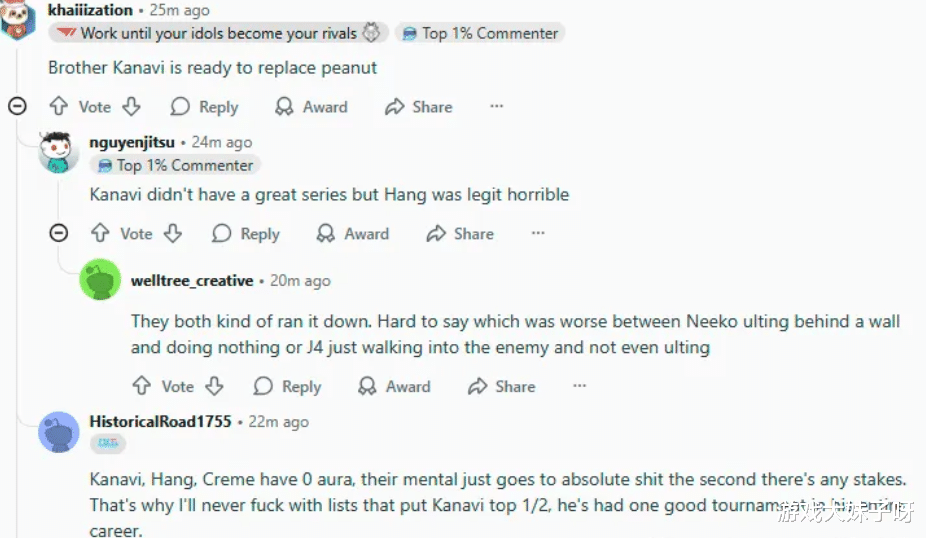Share welltree_creative's comment
926x538 pixels.
coord(501,386)
